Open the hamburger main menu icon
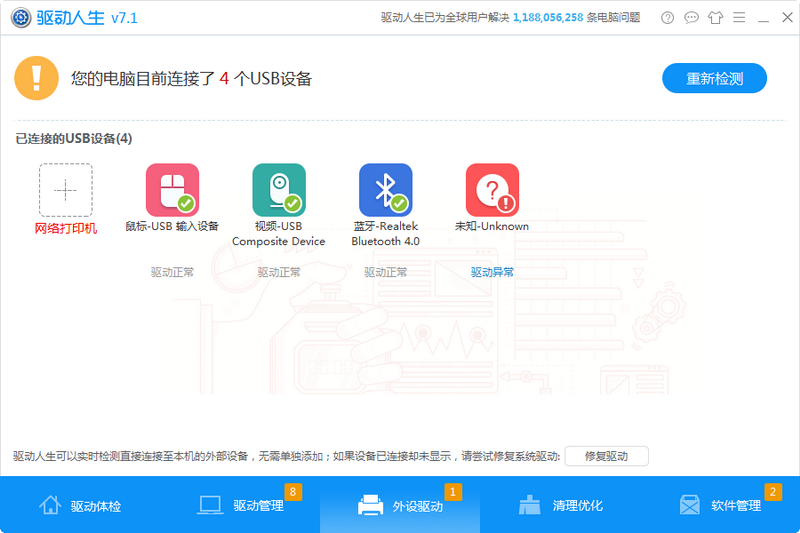Image resolution: width=800 pixels, height=533 pixels. (x=739, y=18)
